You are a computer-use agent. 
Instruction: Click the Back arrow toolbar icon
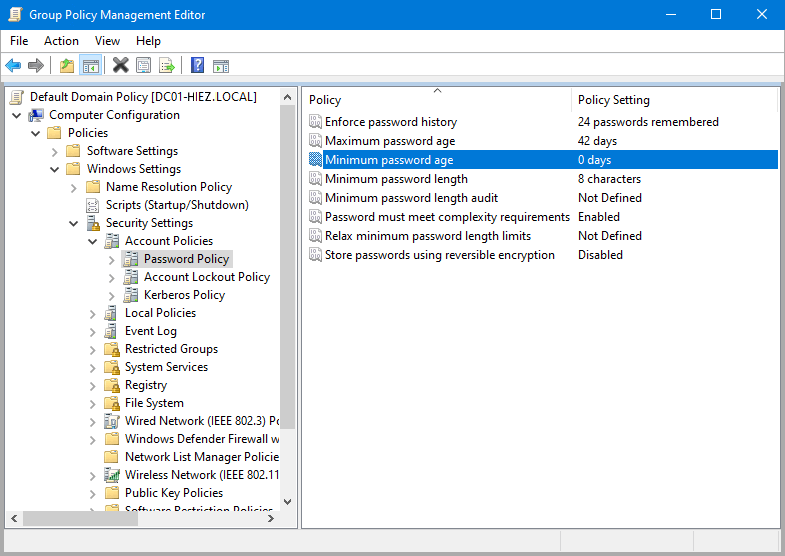(13, 66)
